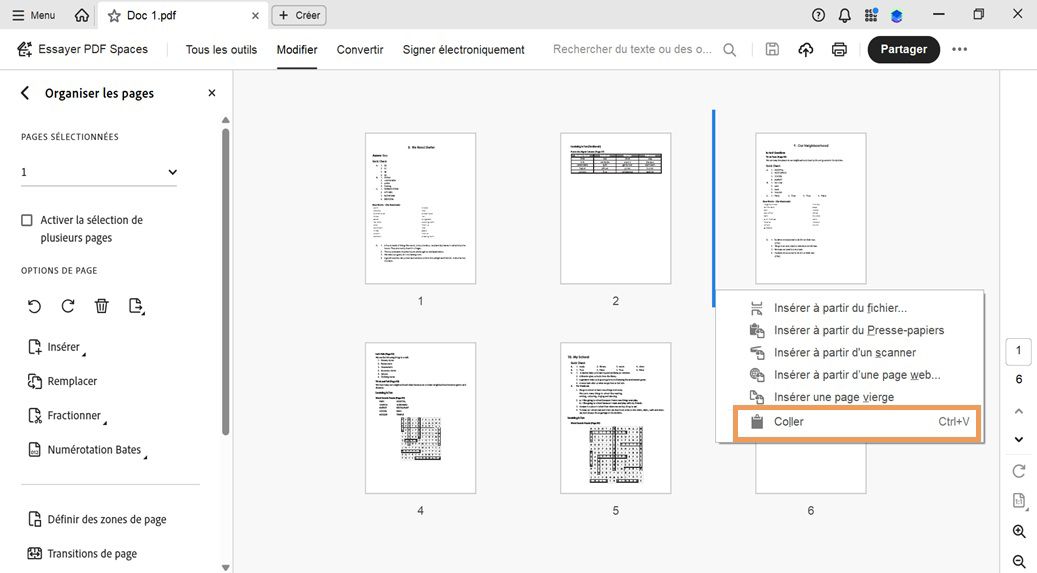
Task: Rotate page counterclockwise icon
Action: 34,306
